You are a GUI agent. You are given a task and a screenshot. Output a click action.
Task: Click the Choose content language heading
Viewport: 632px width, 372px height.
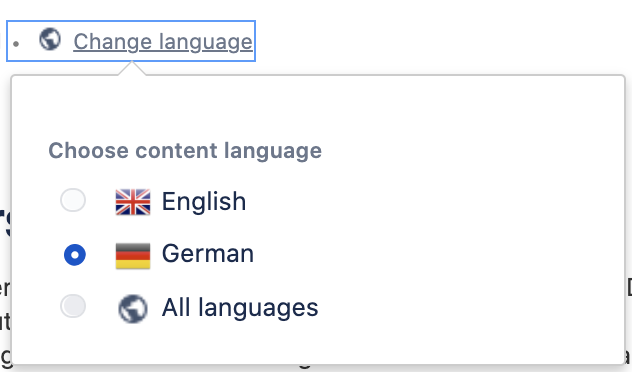185,151
